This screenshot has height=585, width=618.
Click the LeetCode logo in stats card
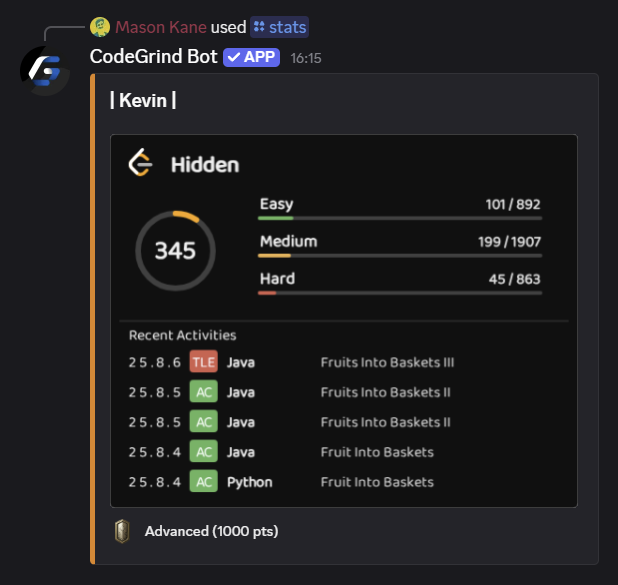coord(141,163)
